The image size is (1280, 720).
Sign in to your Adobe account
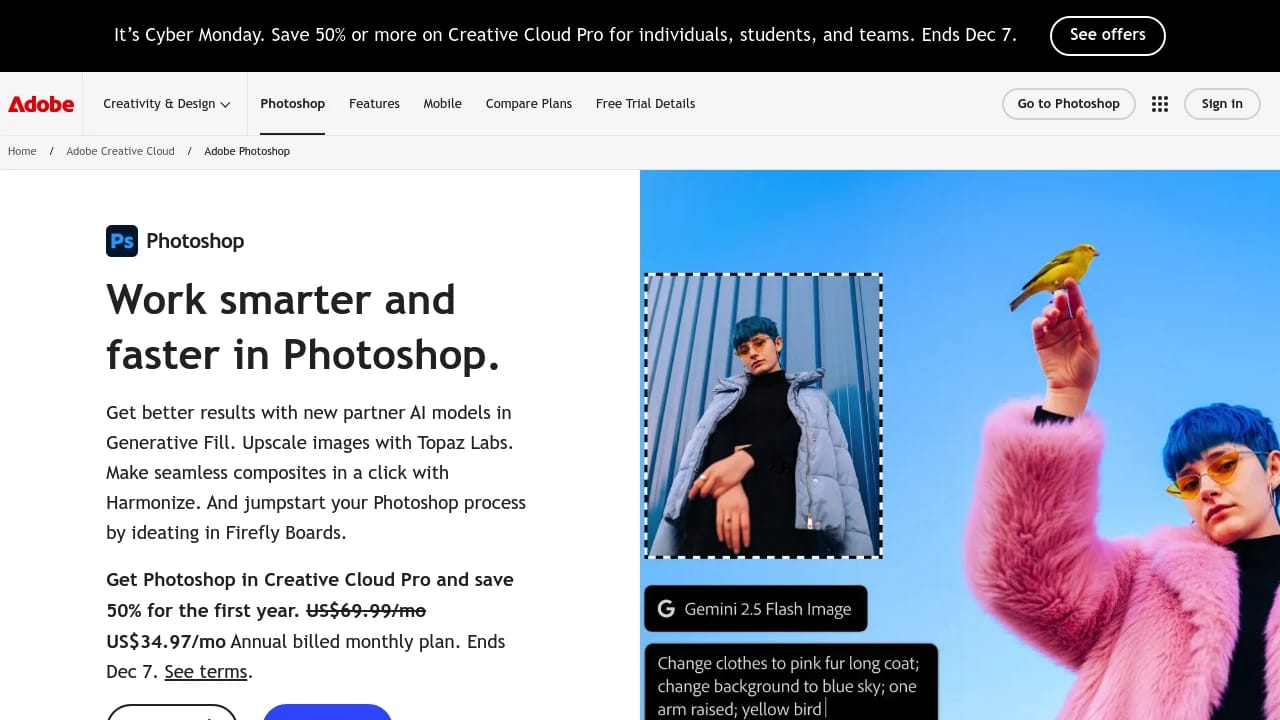tap(1221, 103)
